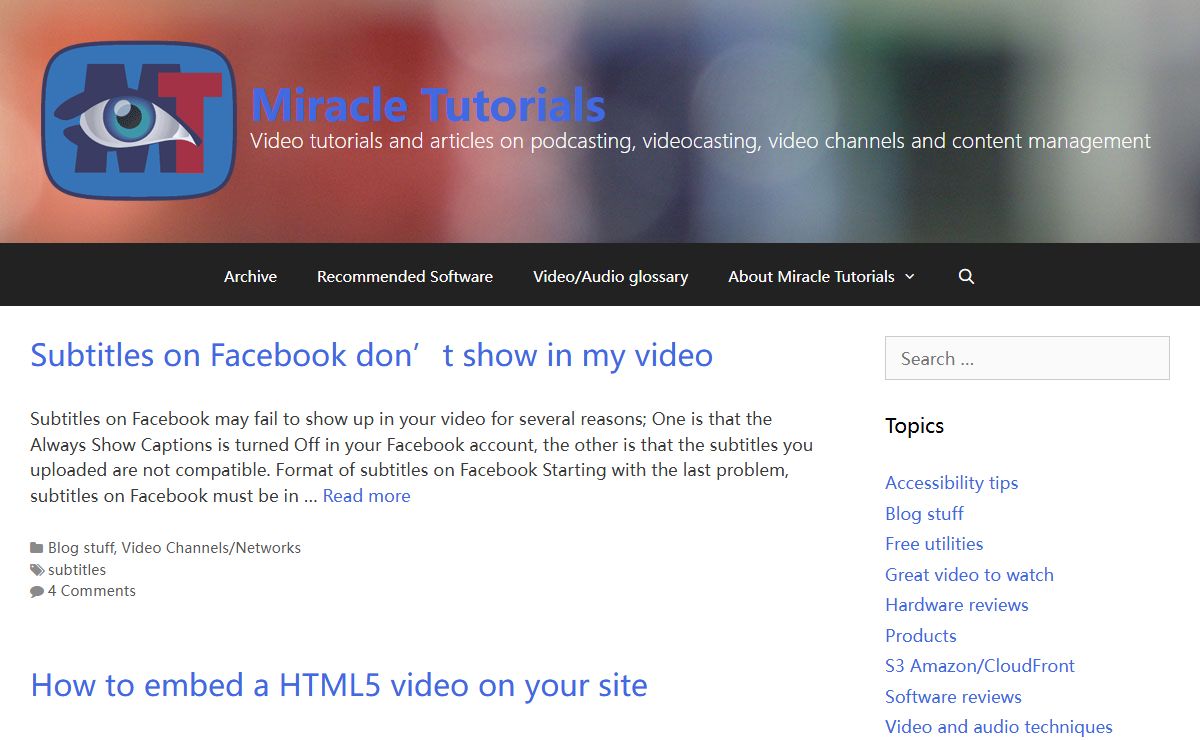
Task: Click the Topics sidebar heading
Action: (914, 426)
